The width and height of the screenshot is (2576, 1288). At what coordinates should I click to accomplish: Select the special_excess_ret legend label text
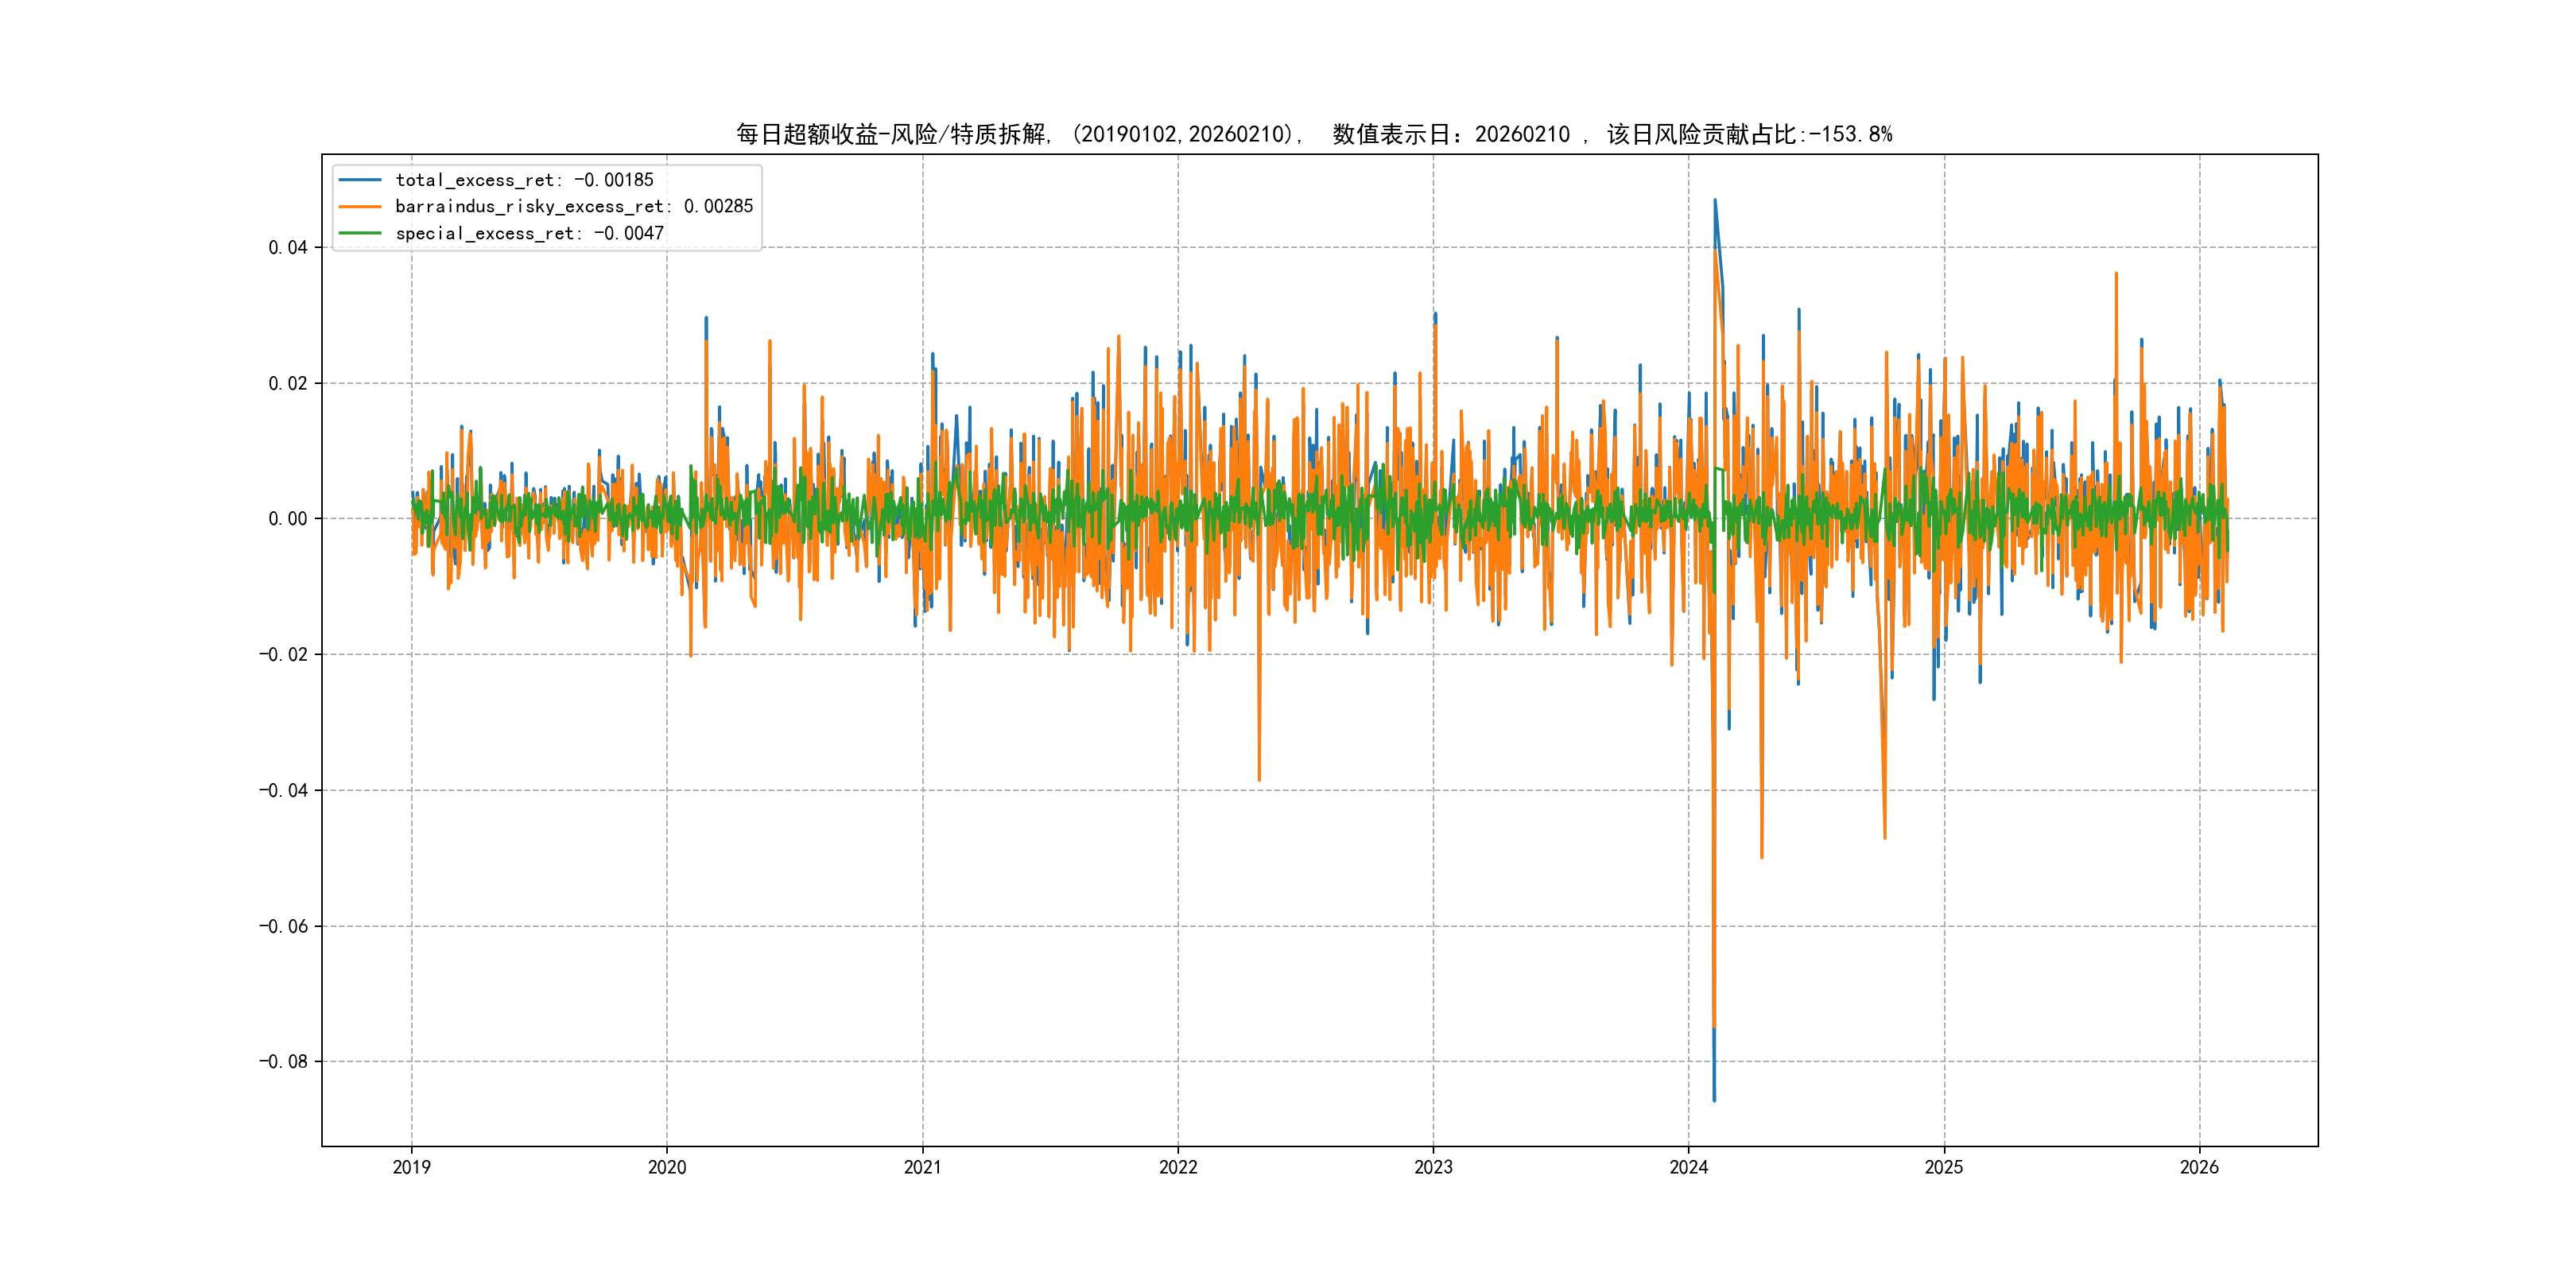(x=529, y=233)
